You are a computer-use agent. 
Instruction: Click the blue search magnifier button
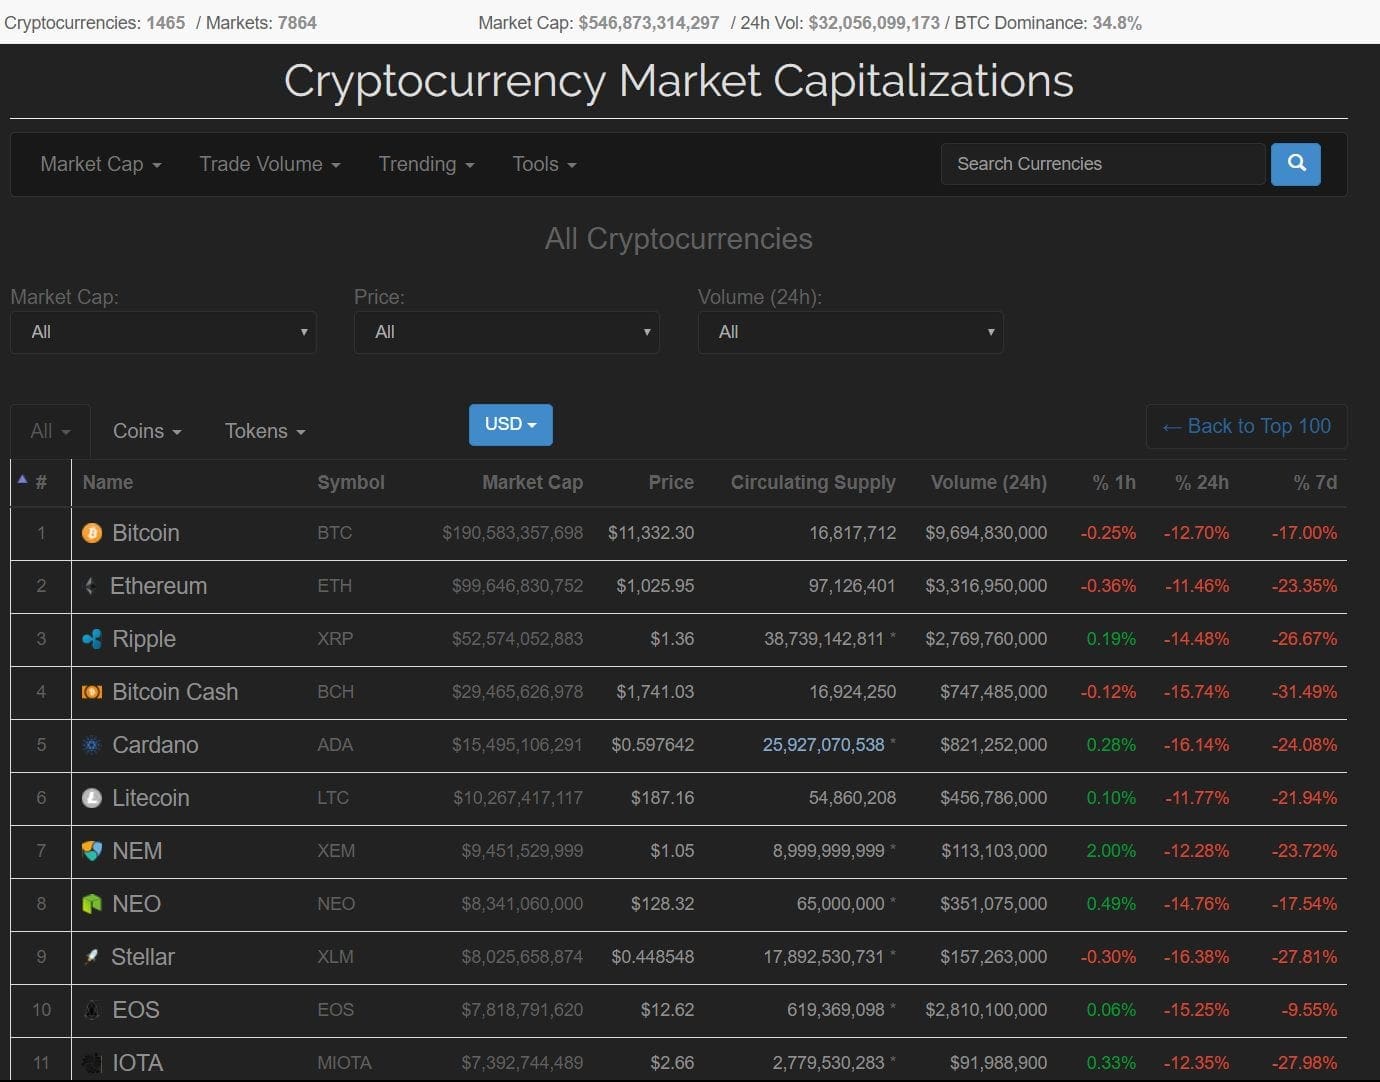pos(1296,164)
